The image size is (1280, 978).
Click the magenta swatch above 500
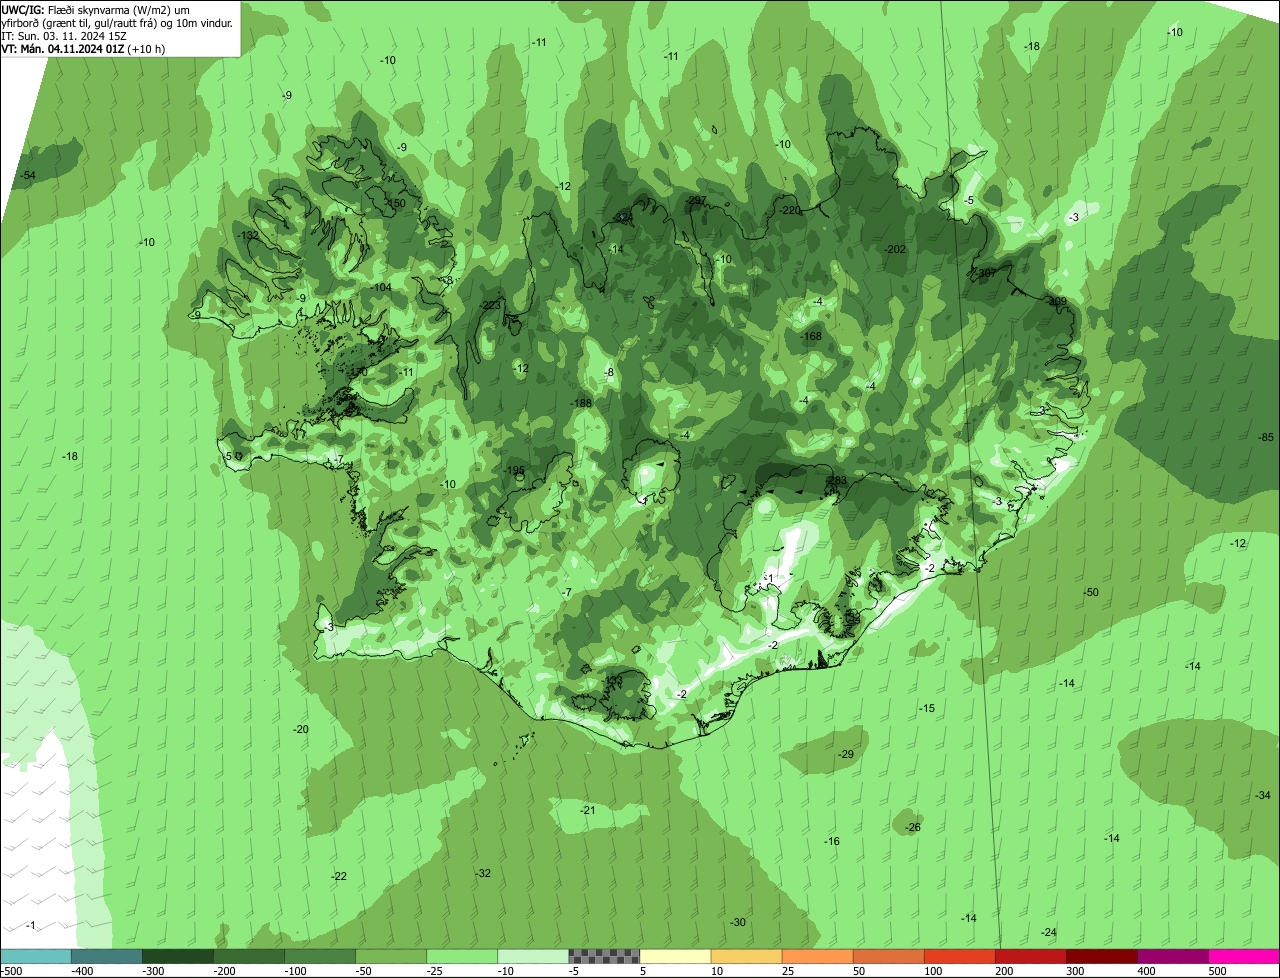pyautogui.click(x=1243, y=956)
